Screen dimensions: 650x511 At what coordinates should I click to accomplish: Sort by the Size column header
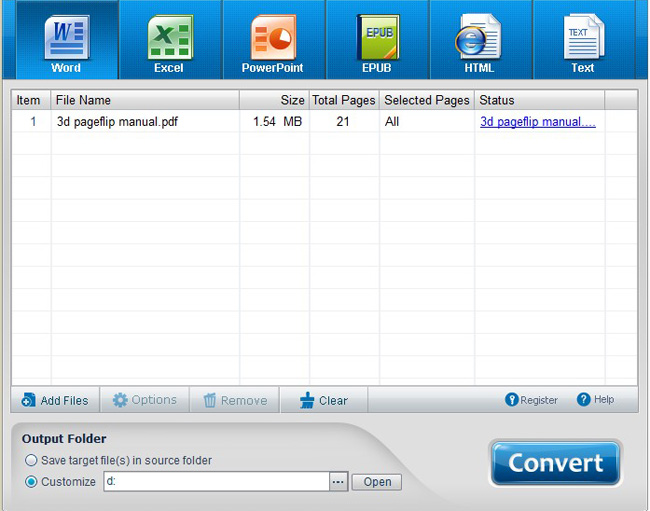coord(274,100)
